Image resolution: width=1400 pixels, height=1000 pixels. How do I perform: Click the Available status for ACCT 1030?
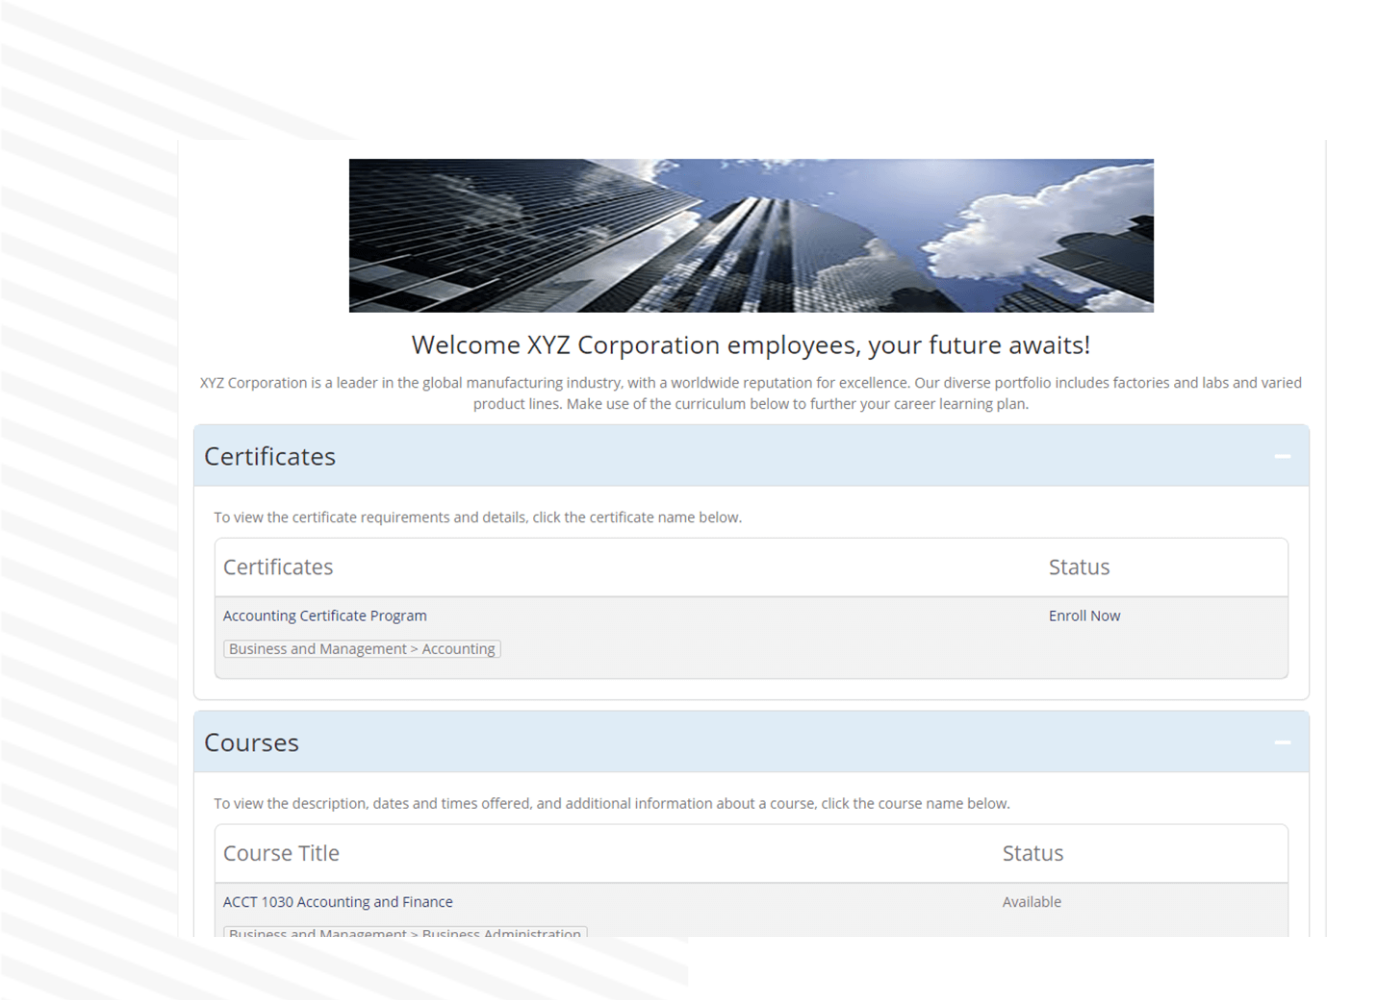1031,901
